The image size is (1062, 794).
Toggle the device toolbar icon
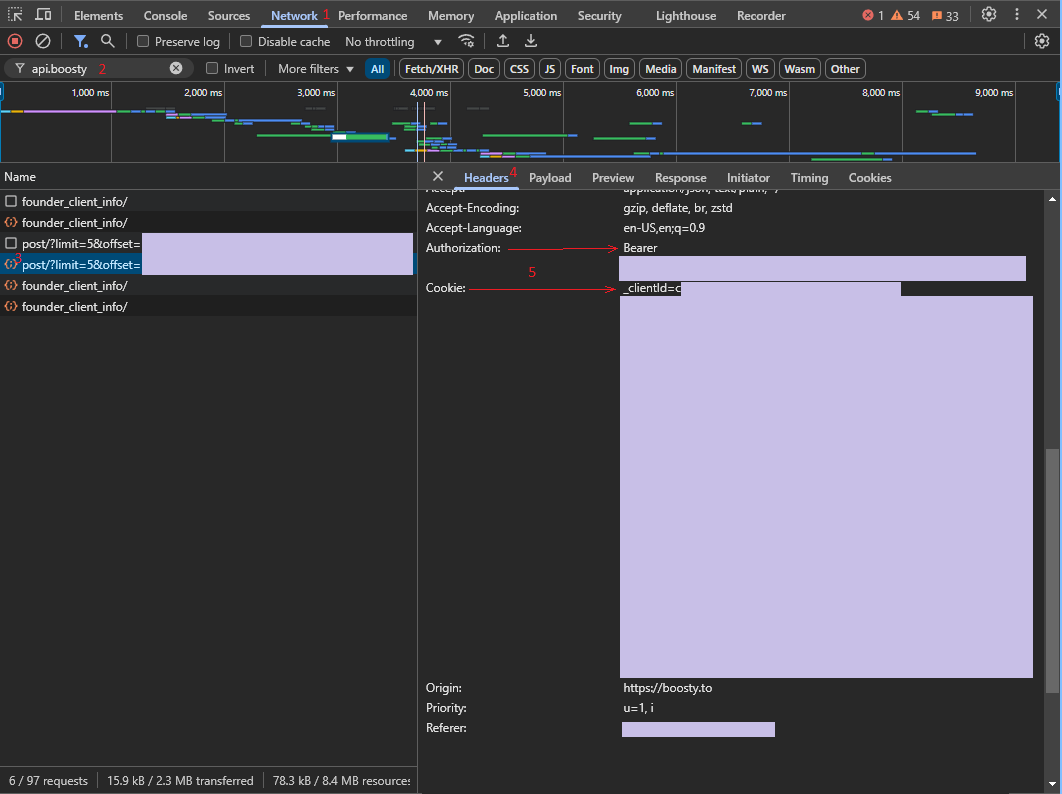tap(43, 14)
